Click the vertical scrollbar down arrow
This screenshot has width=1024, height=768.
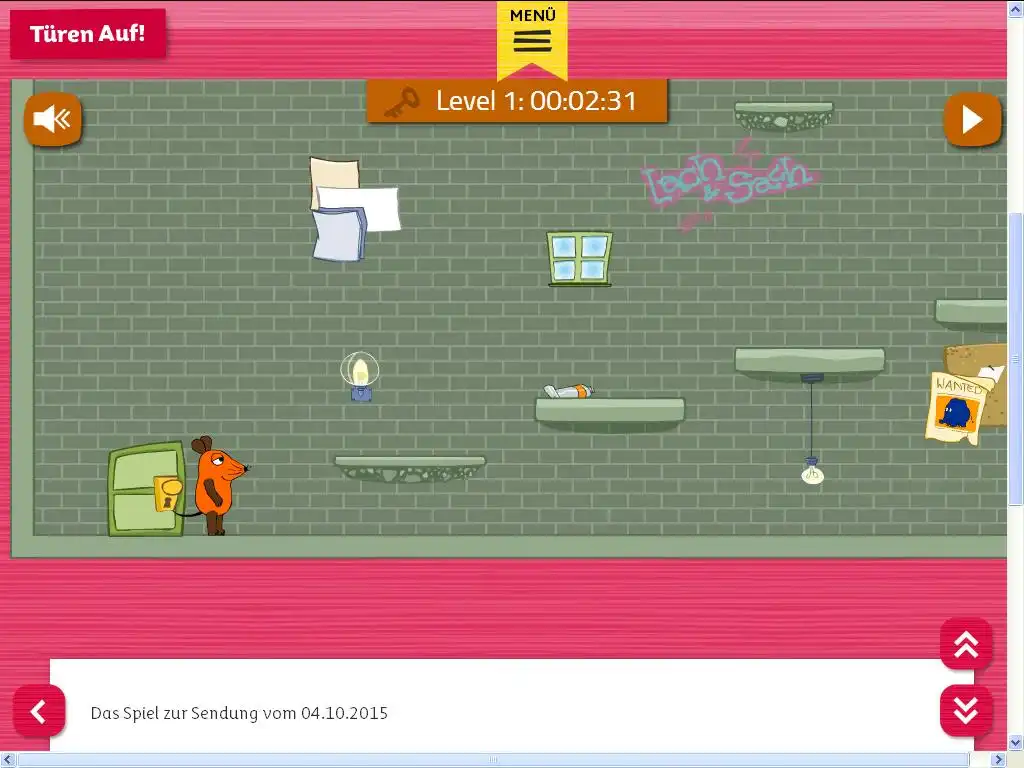[1016, 743]
